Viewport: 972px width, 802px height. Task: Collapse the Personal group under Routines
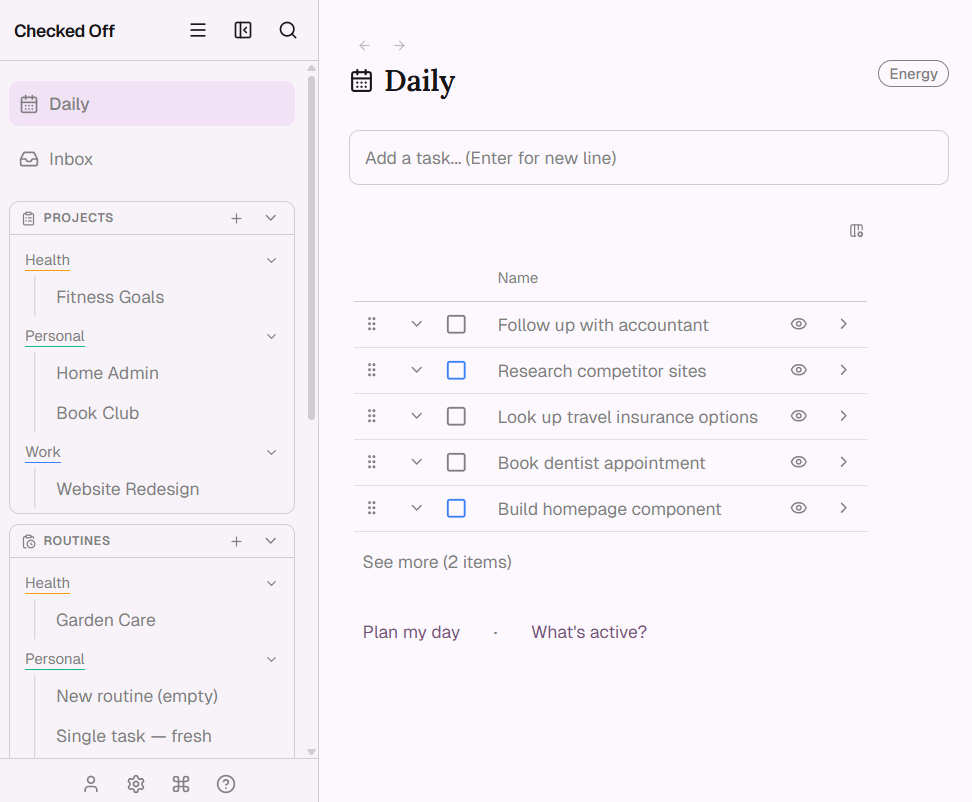point(272,659)
